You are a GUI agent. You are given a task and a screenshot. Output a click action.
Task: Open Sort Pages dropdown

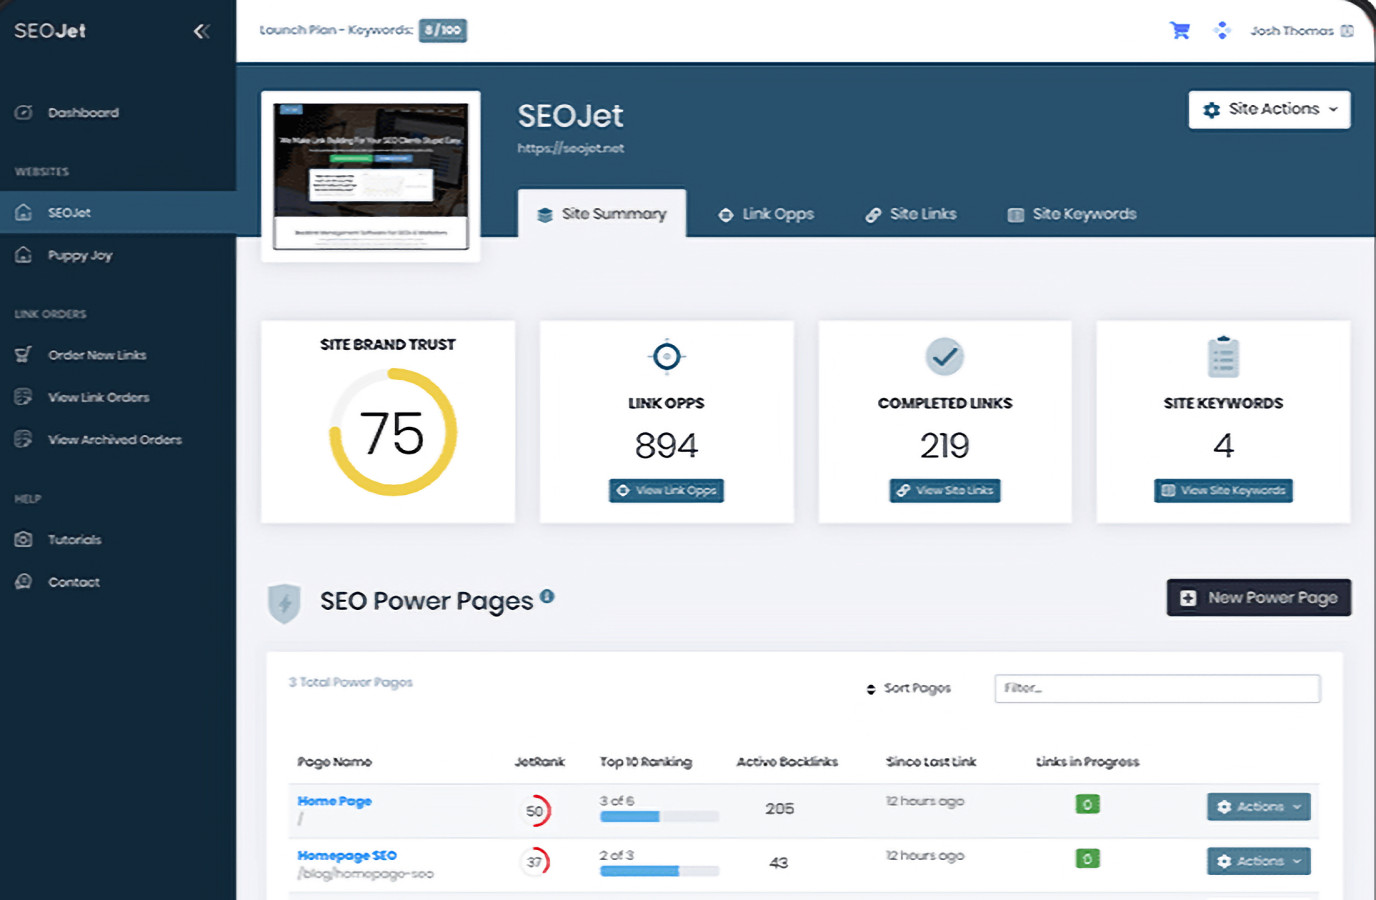(908, 688)
